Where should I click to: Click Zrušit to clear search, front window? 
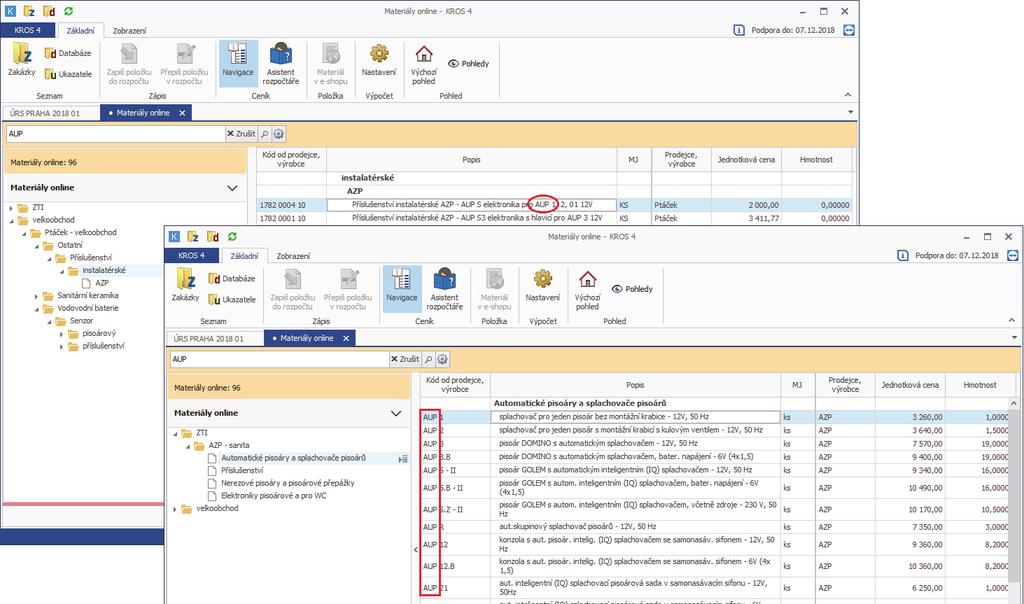tap(405, 359)
